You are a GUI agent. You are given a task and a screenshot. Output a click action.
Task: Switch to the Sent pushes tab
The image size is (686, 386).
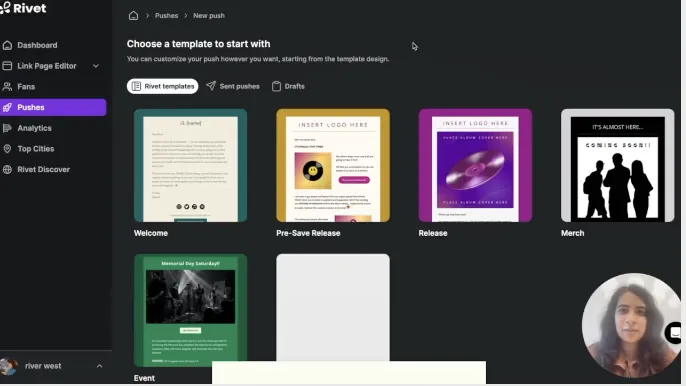[x=233, y=86]
